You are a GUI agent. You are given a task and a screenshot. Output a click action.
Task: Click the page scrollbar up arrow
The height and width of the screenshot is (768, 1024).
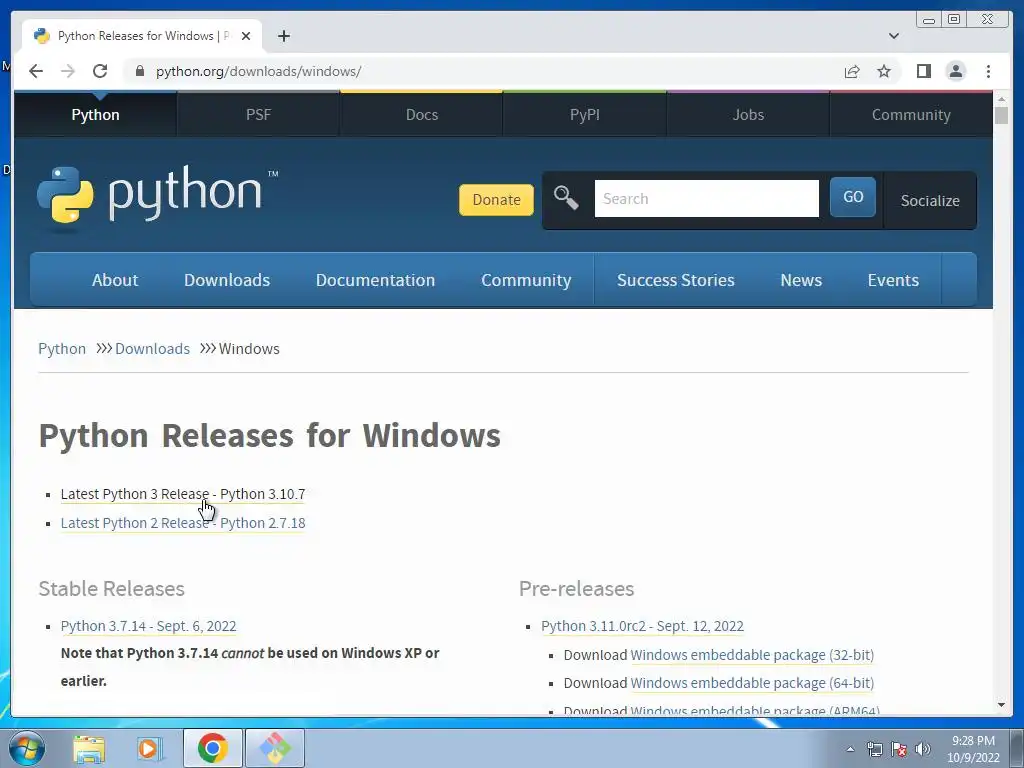1001,99
